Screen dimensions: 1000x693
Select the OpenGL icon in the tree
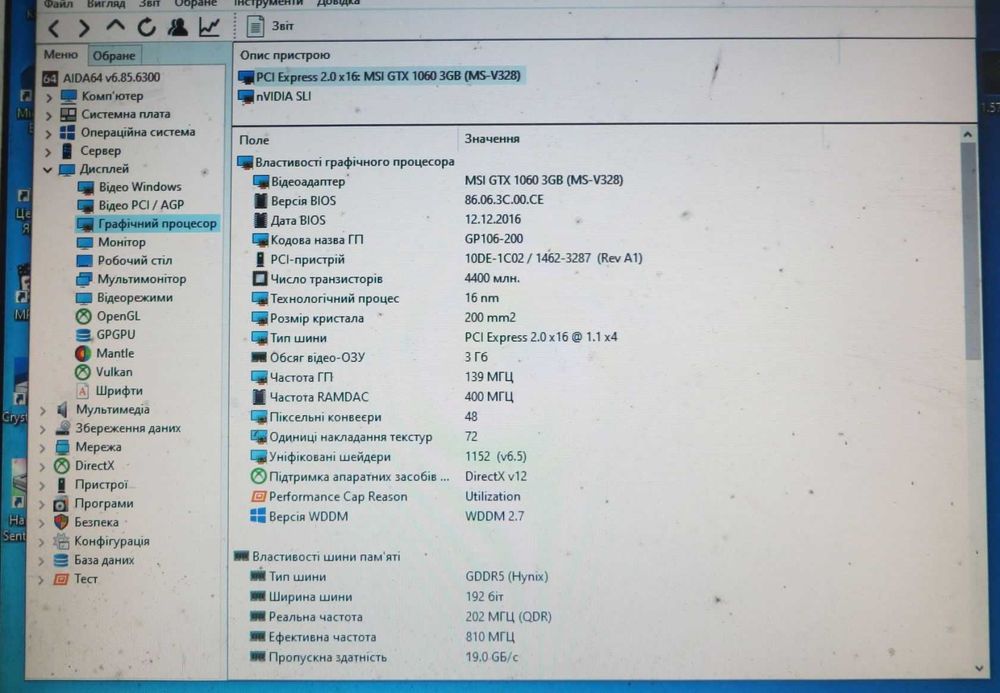[x=84, y=317]
